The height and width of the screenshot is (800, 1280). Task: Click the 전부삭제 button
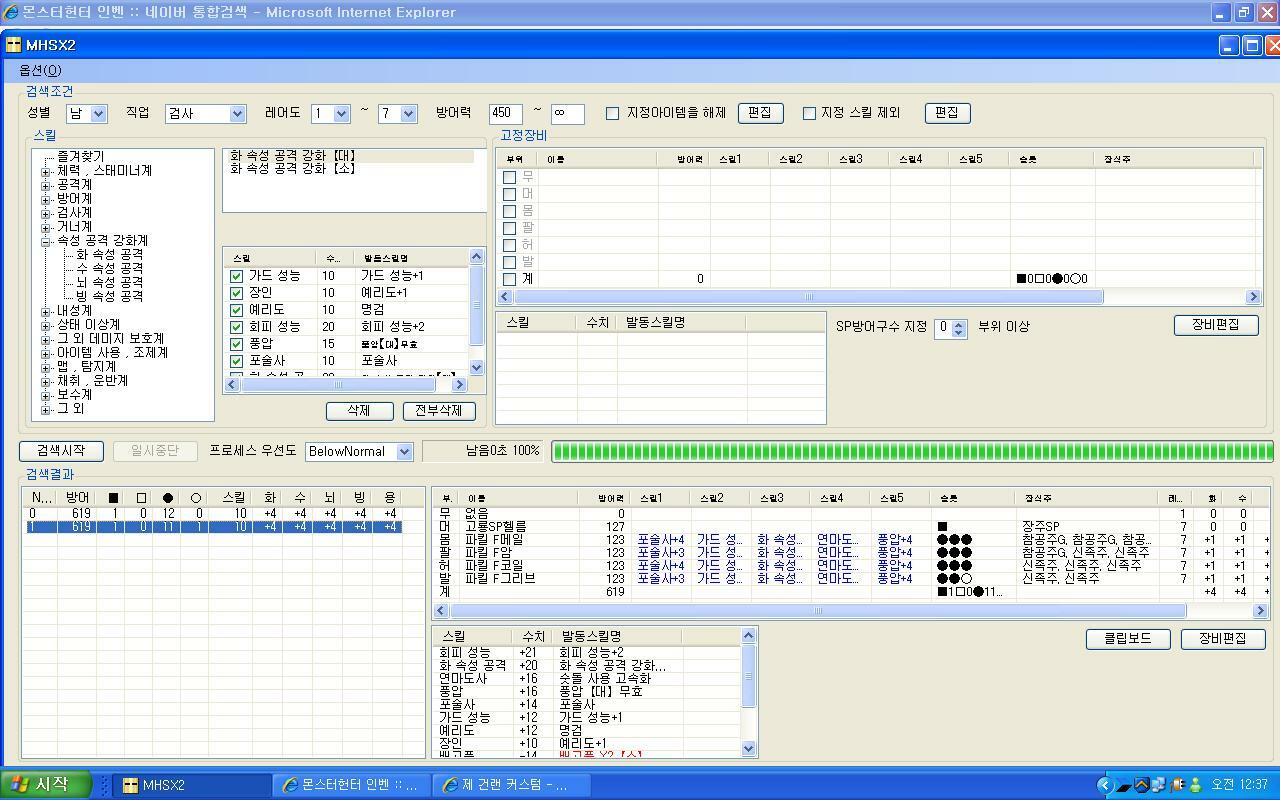pos(439,411)
